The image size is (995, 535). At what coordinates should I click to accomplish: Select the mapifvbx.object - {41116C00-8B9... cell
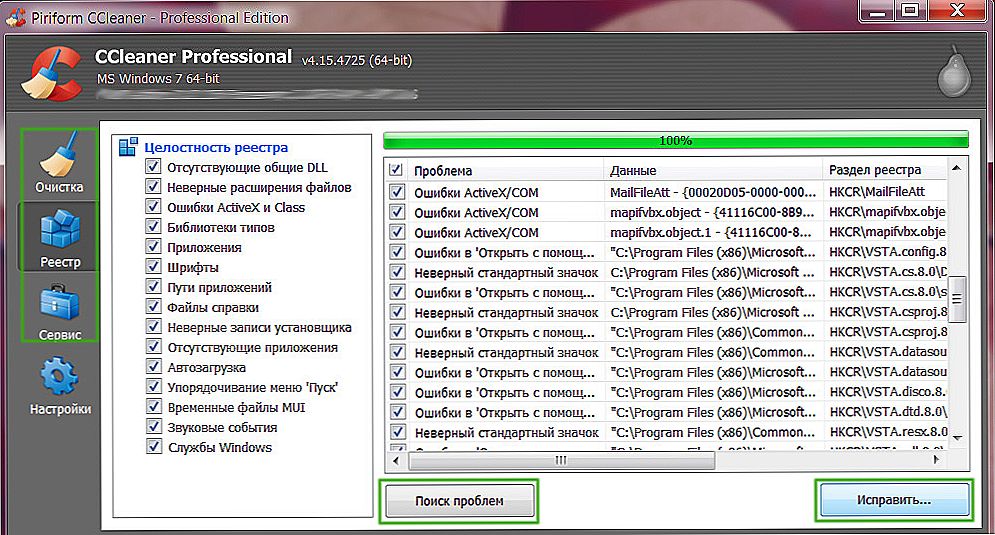713,212
